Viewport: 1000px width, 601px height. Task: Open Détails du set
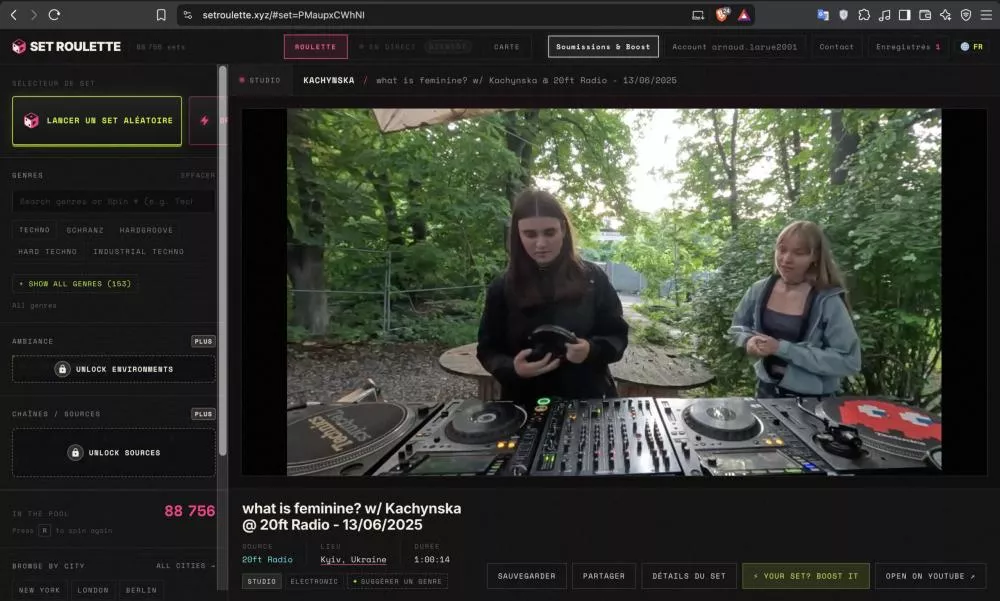(x=689, y=576)
